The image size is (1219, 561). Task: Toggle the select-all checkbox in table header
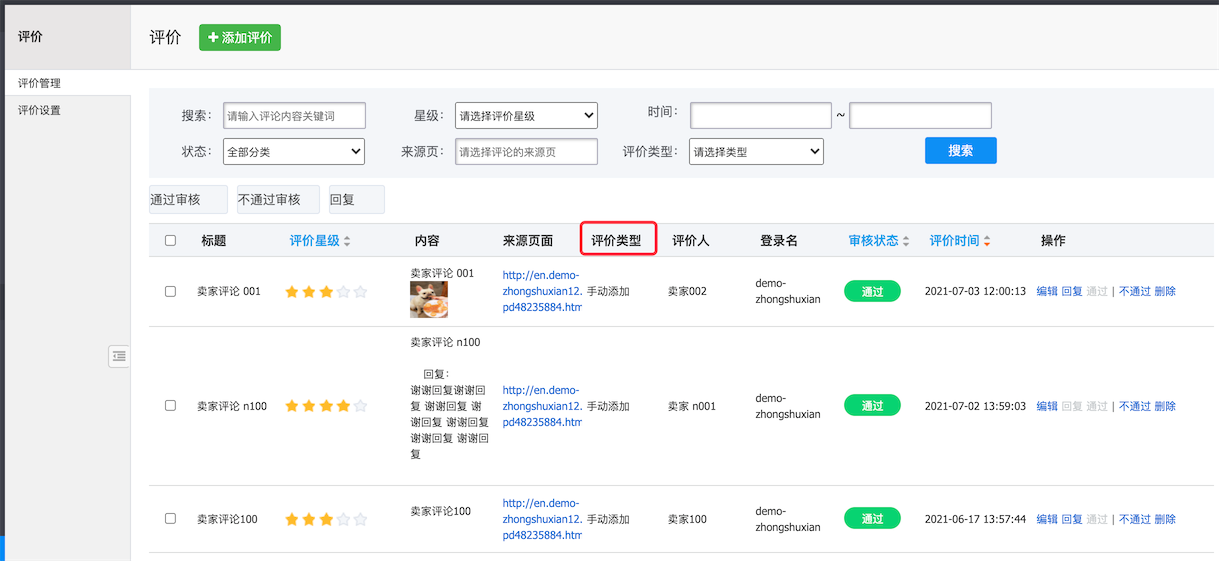coord(170,240)
